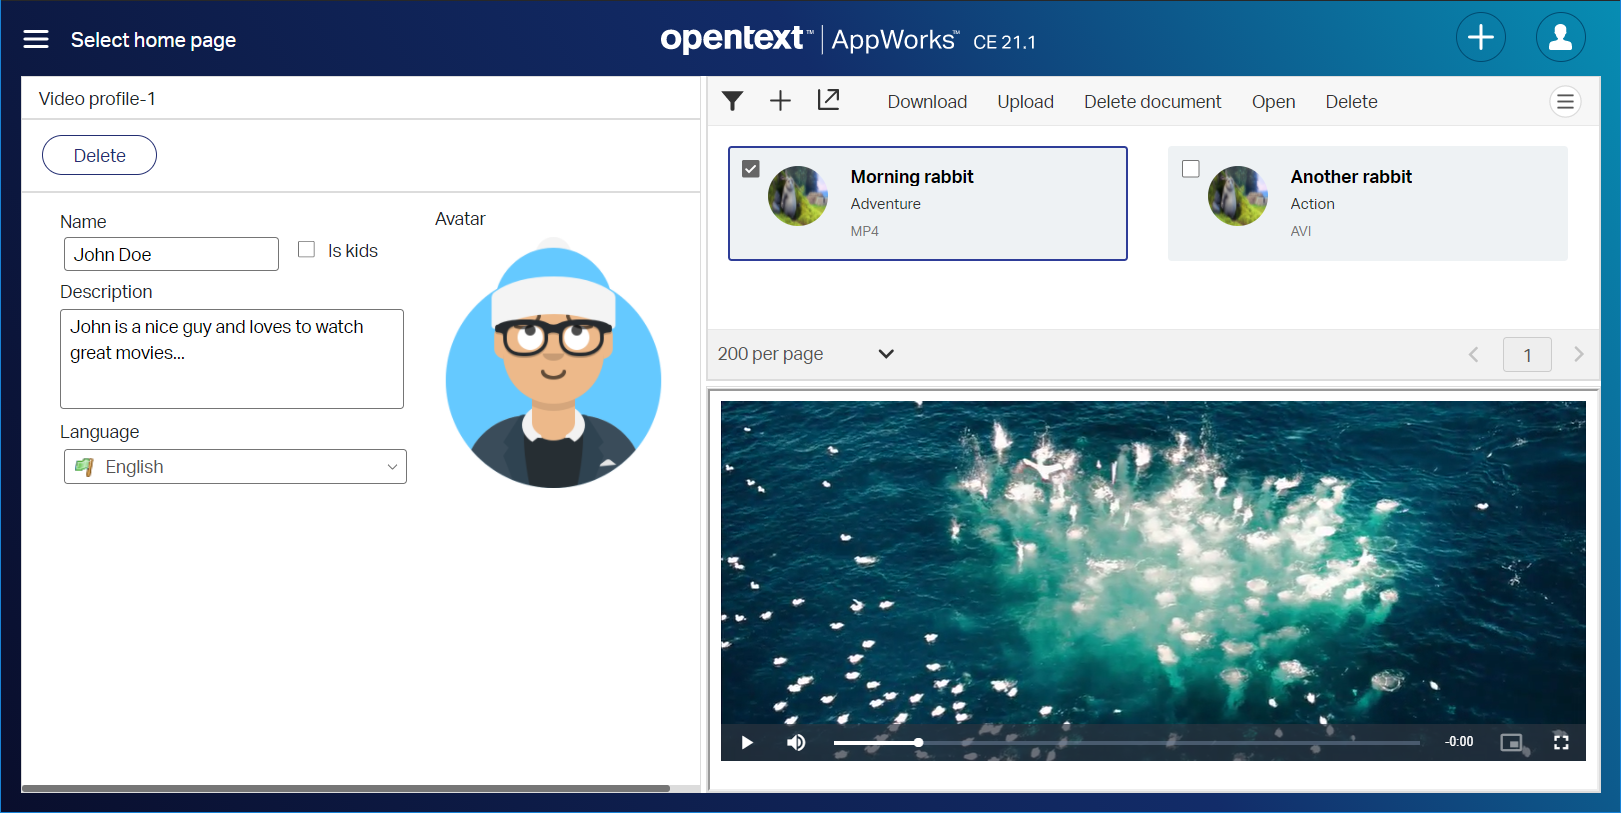Viewport: 1621px width, 813px height.
Task: Click Upload in the toolbar
Action: click(x=1025, y=102)
